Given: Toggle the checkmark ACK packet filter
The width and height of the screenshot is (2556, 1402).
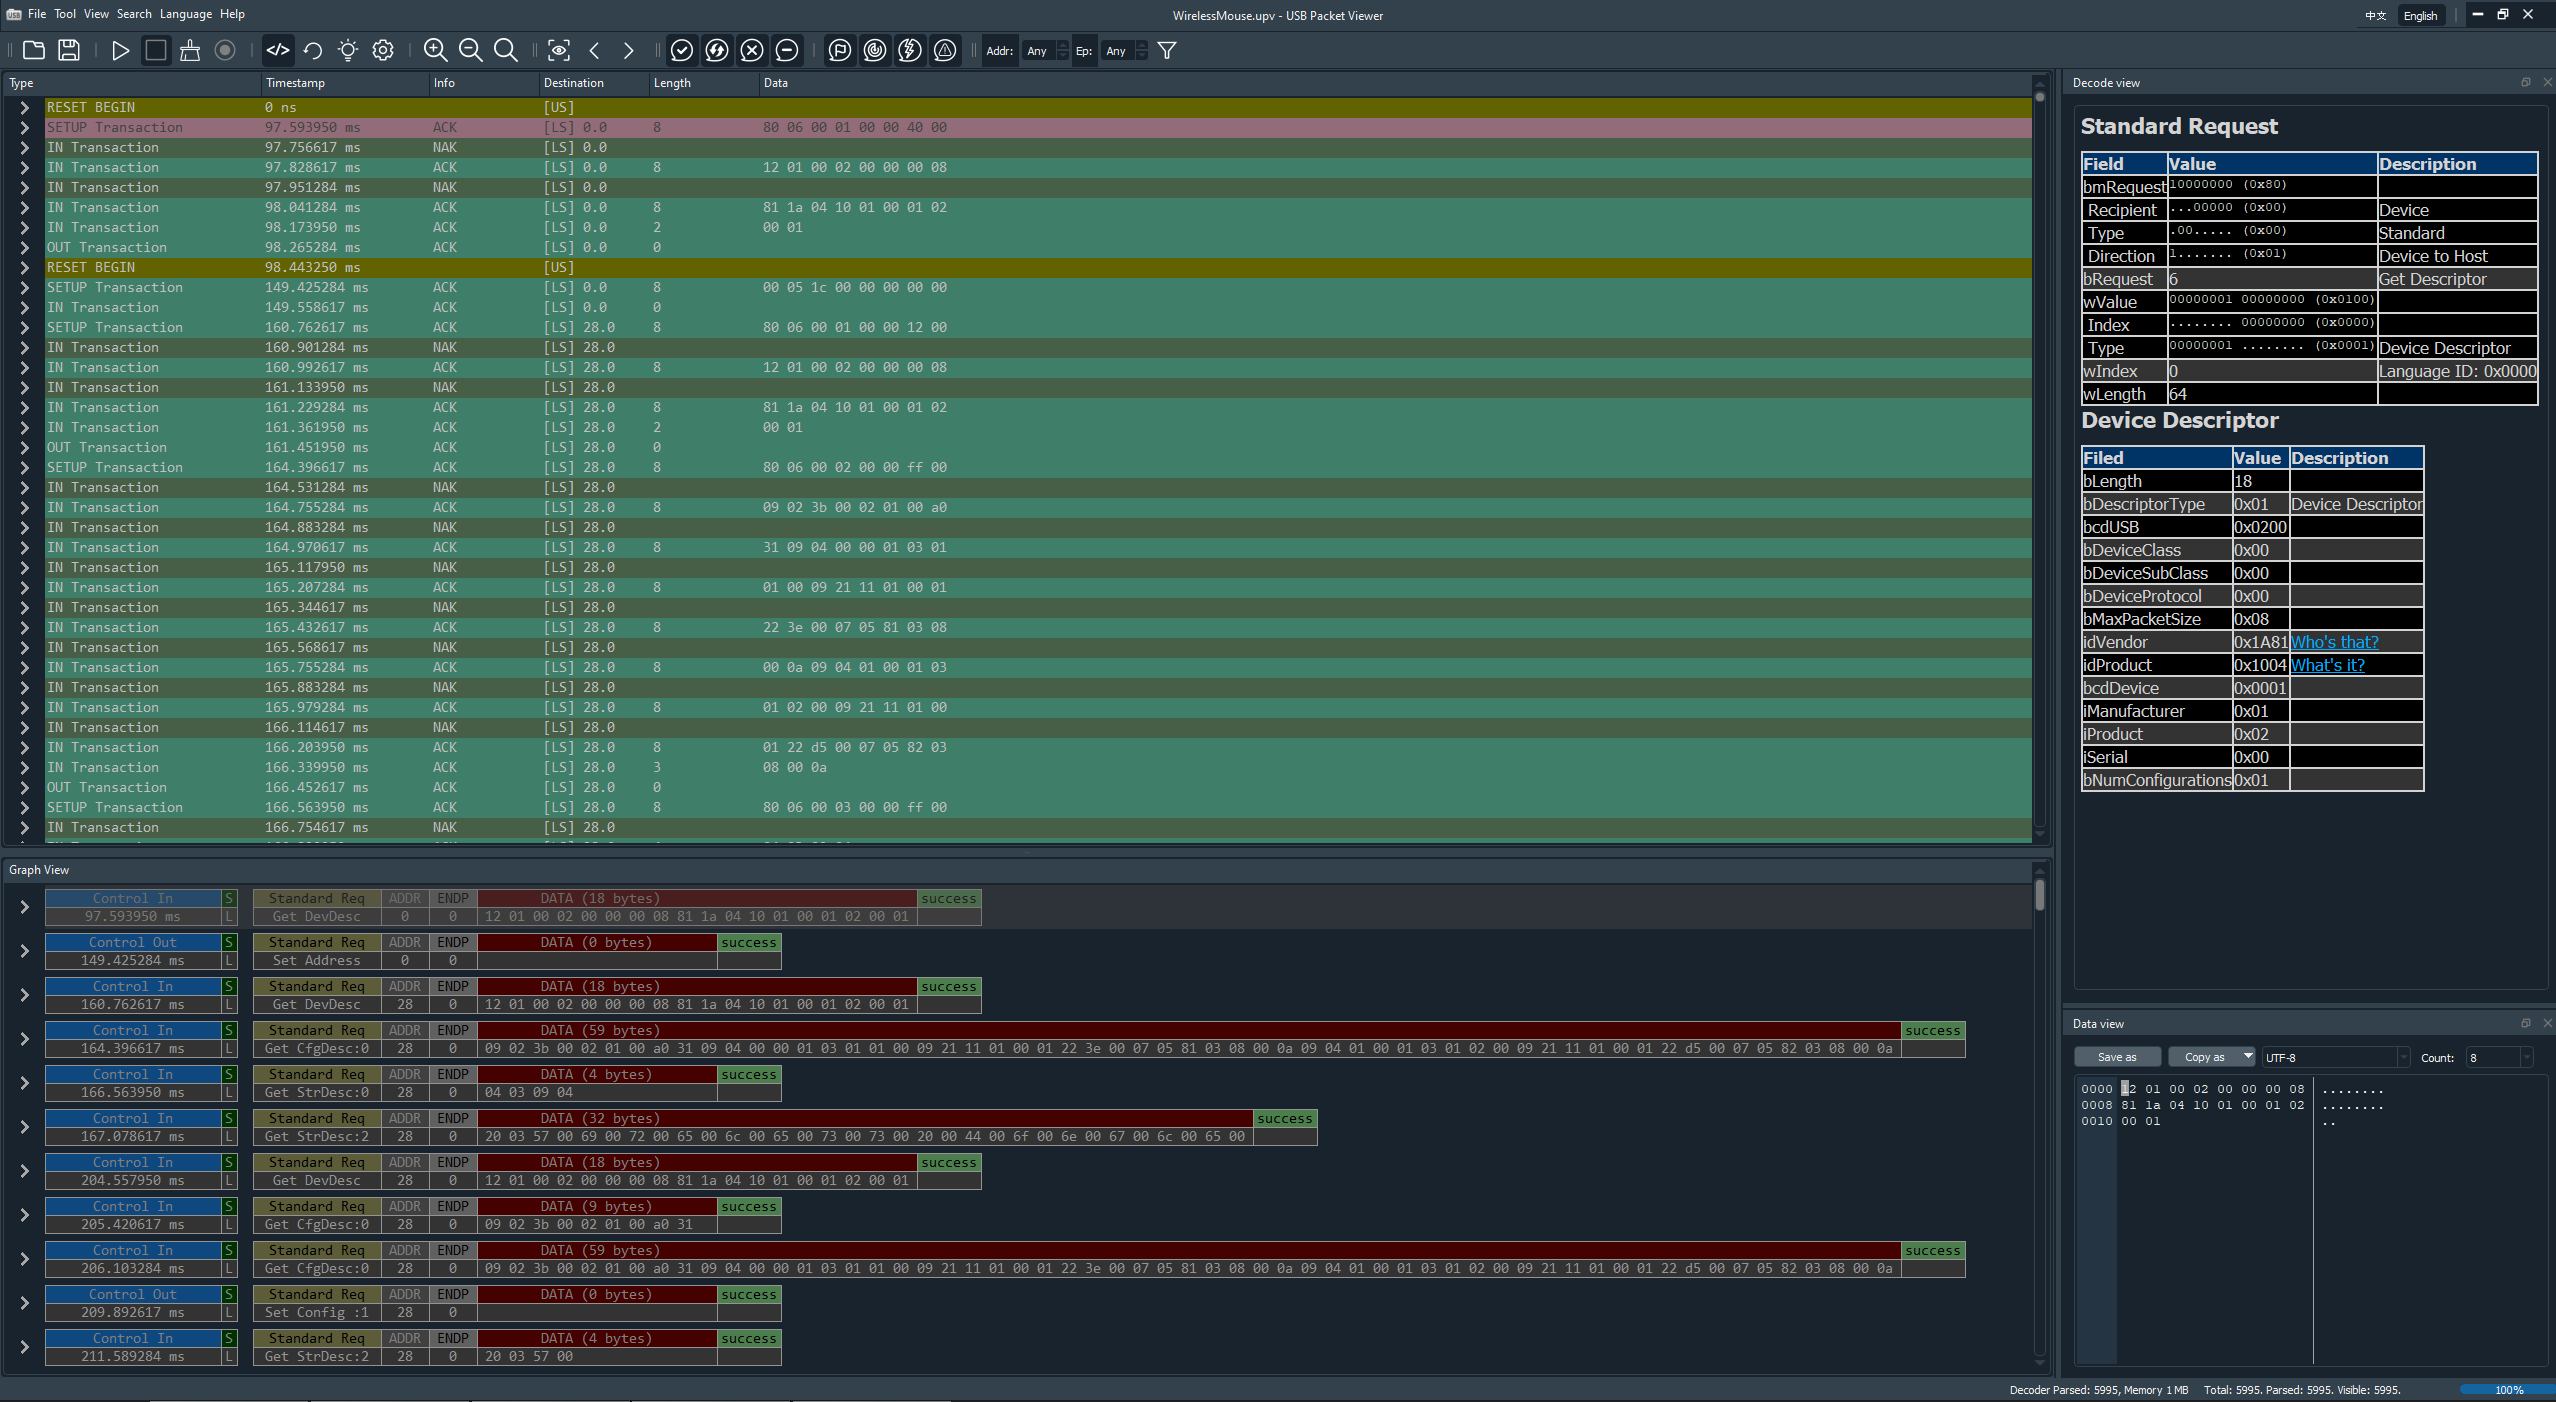Looking at the screenshot, I should [x=682, y=50].
